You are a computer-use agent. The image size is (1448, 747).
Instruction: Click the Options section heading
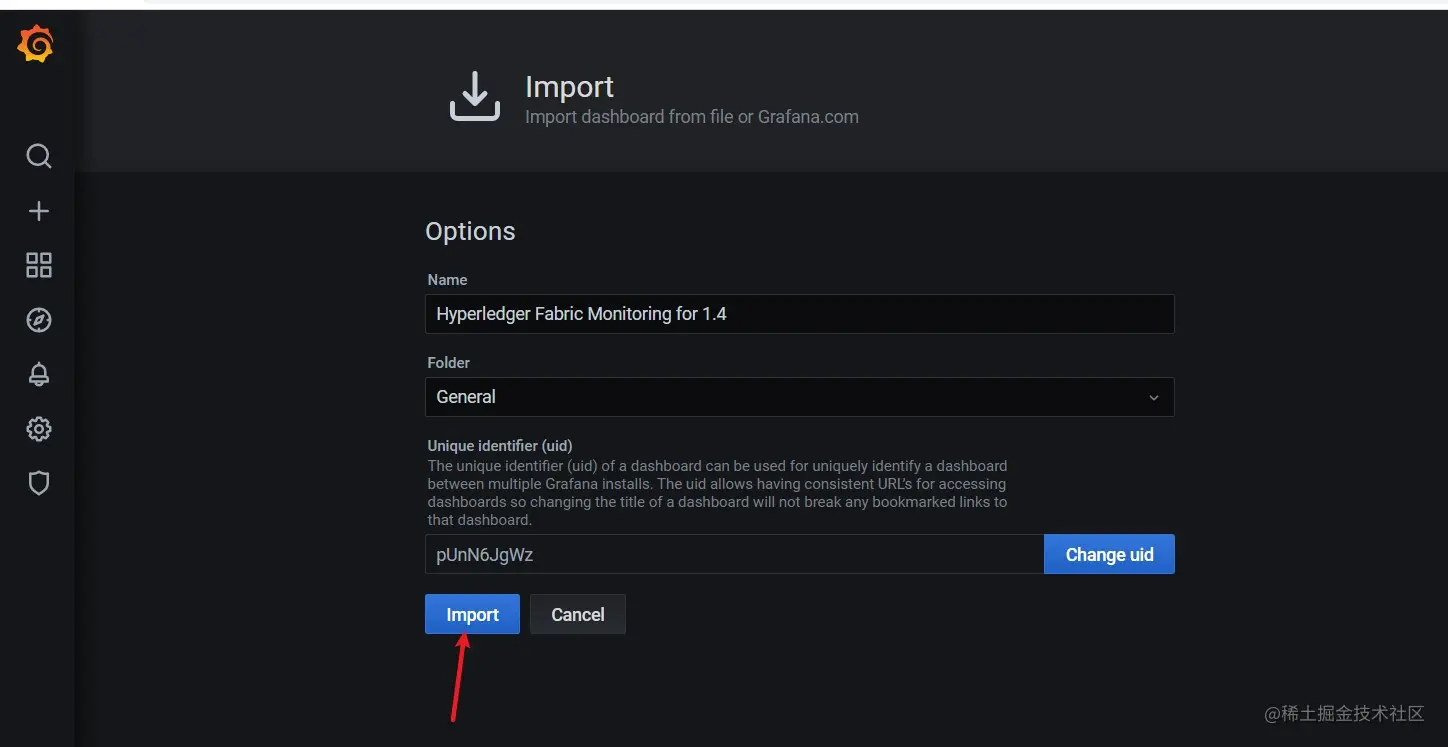click(470, 231)
